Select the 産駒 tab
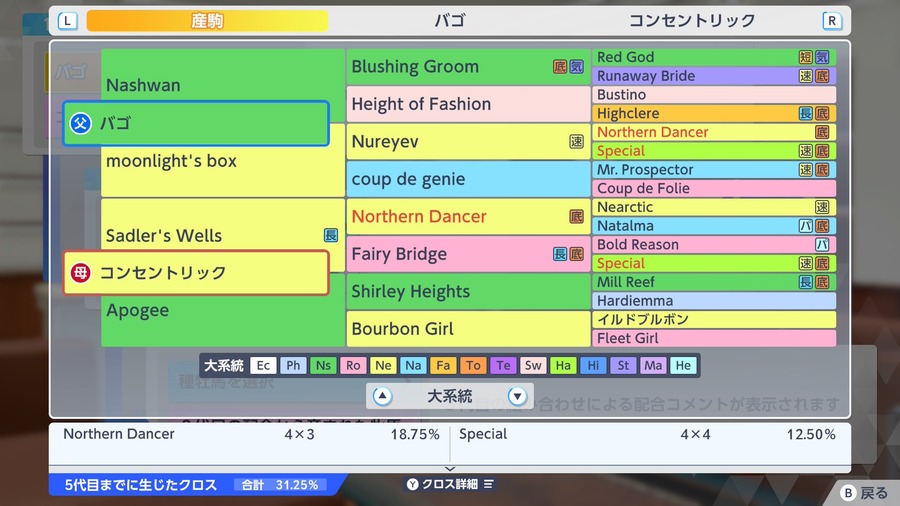The width and height of the screenshot is (900, 506). coord(207,21)
